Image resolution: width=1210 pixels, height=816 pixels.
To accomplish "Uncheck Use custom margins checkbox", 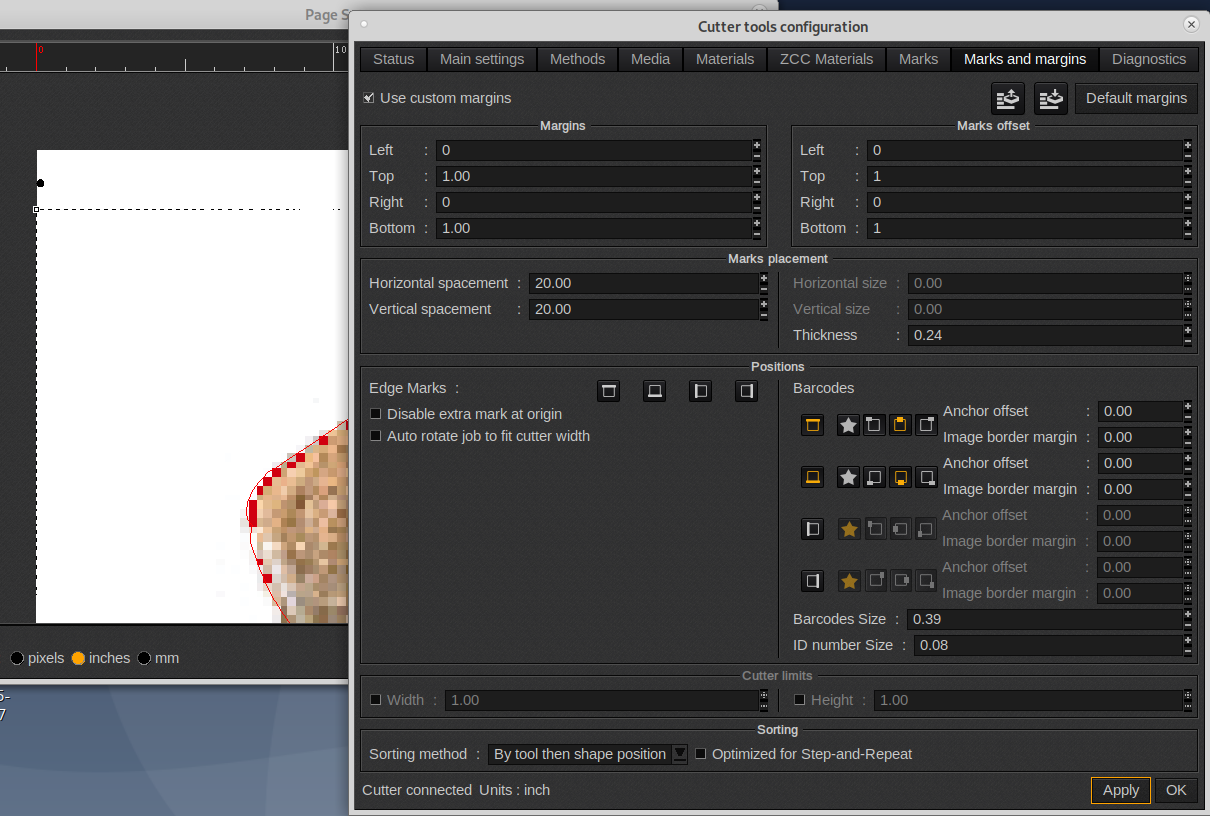I will pyautogui.click(x=369, y=98).
